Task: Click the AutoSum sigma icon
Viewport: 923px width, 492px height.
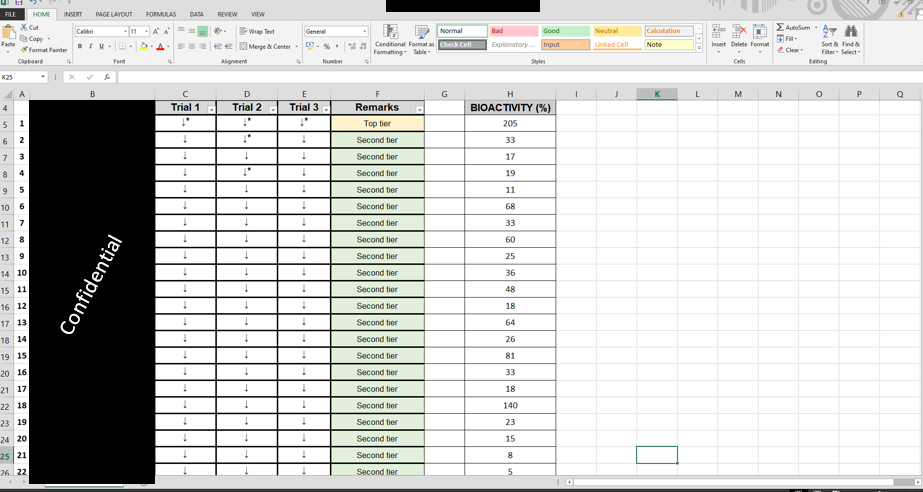Action: pos(780,28)
